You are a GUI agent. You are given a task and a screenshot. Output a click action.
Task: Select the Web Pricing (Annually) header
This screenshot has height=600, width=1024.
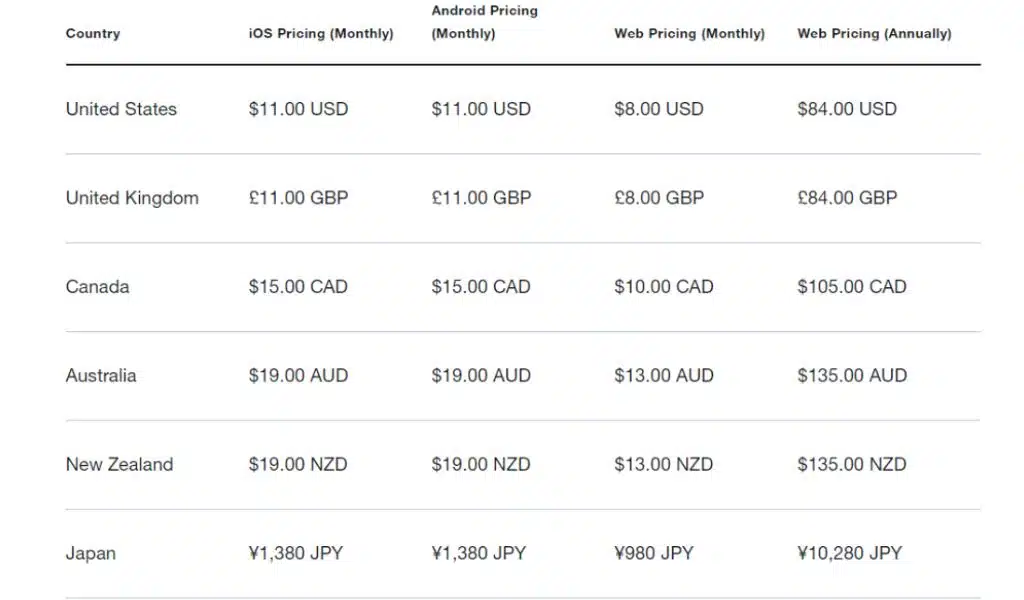(874, 34)
